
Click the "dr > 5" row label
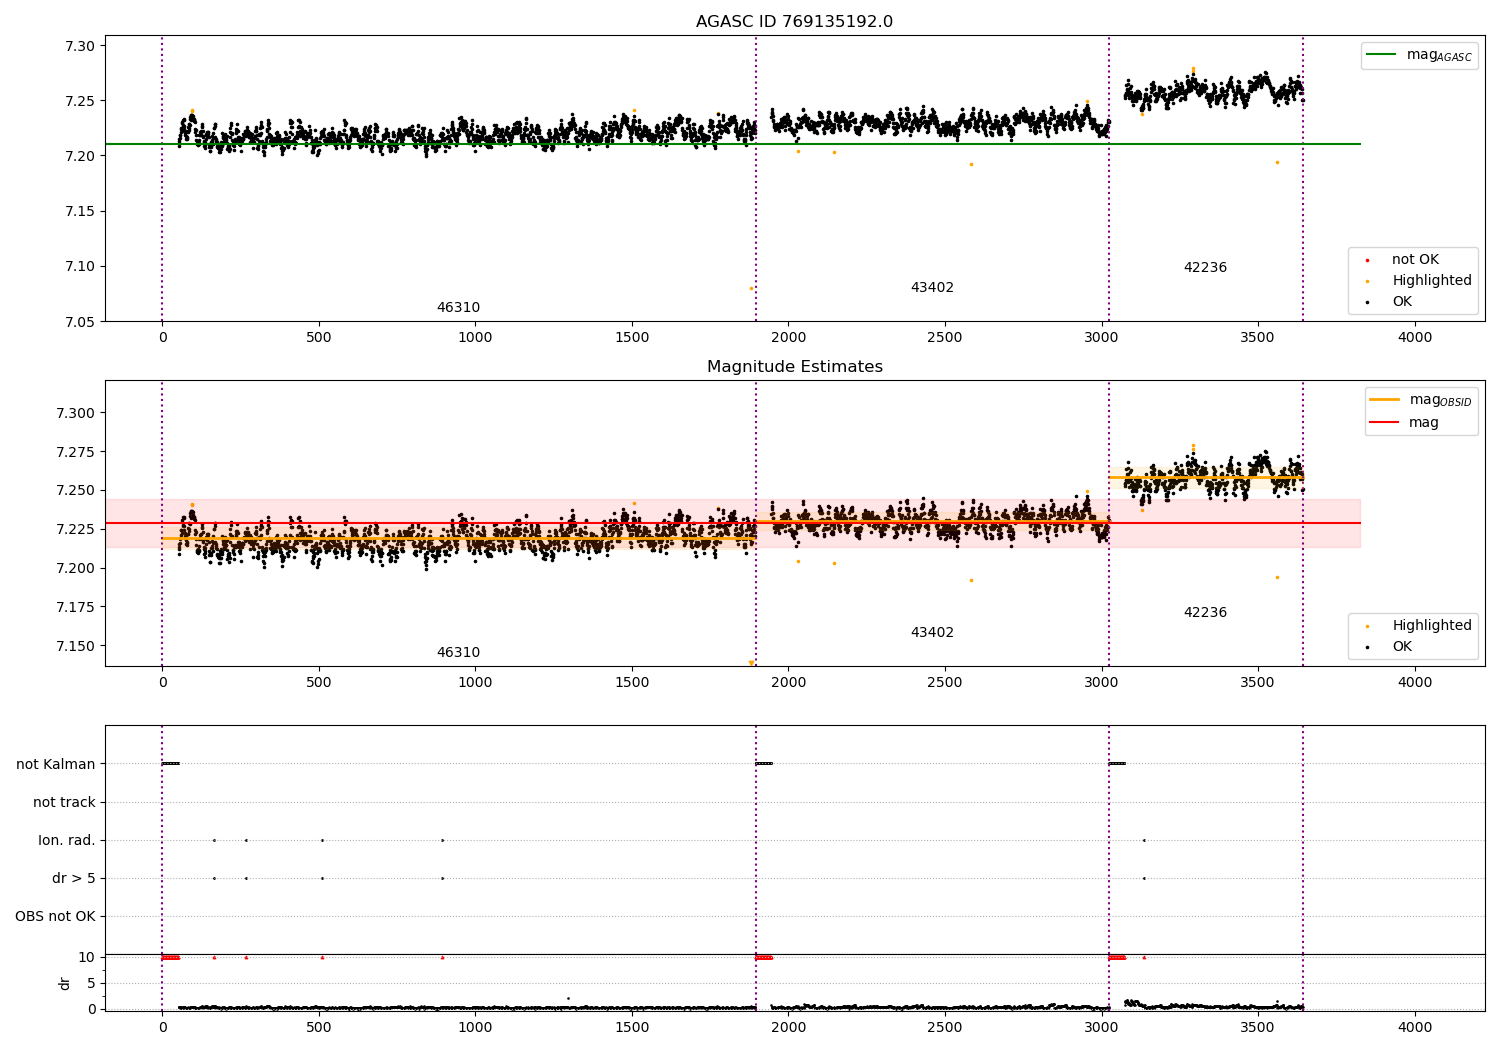pos(74,879)
